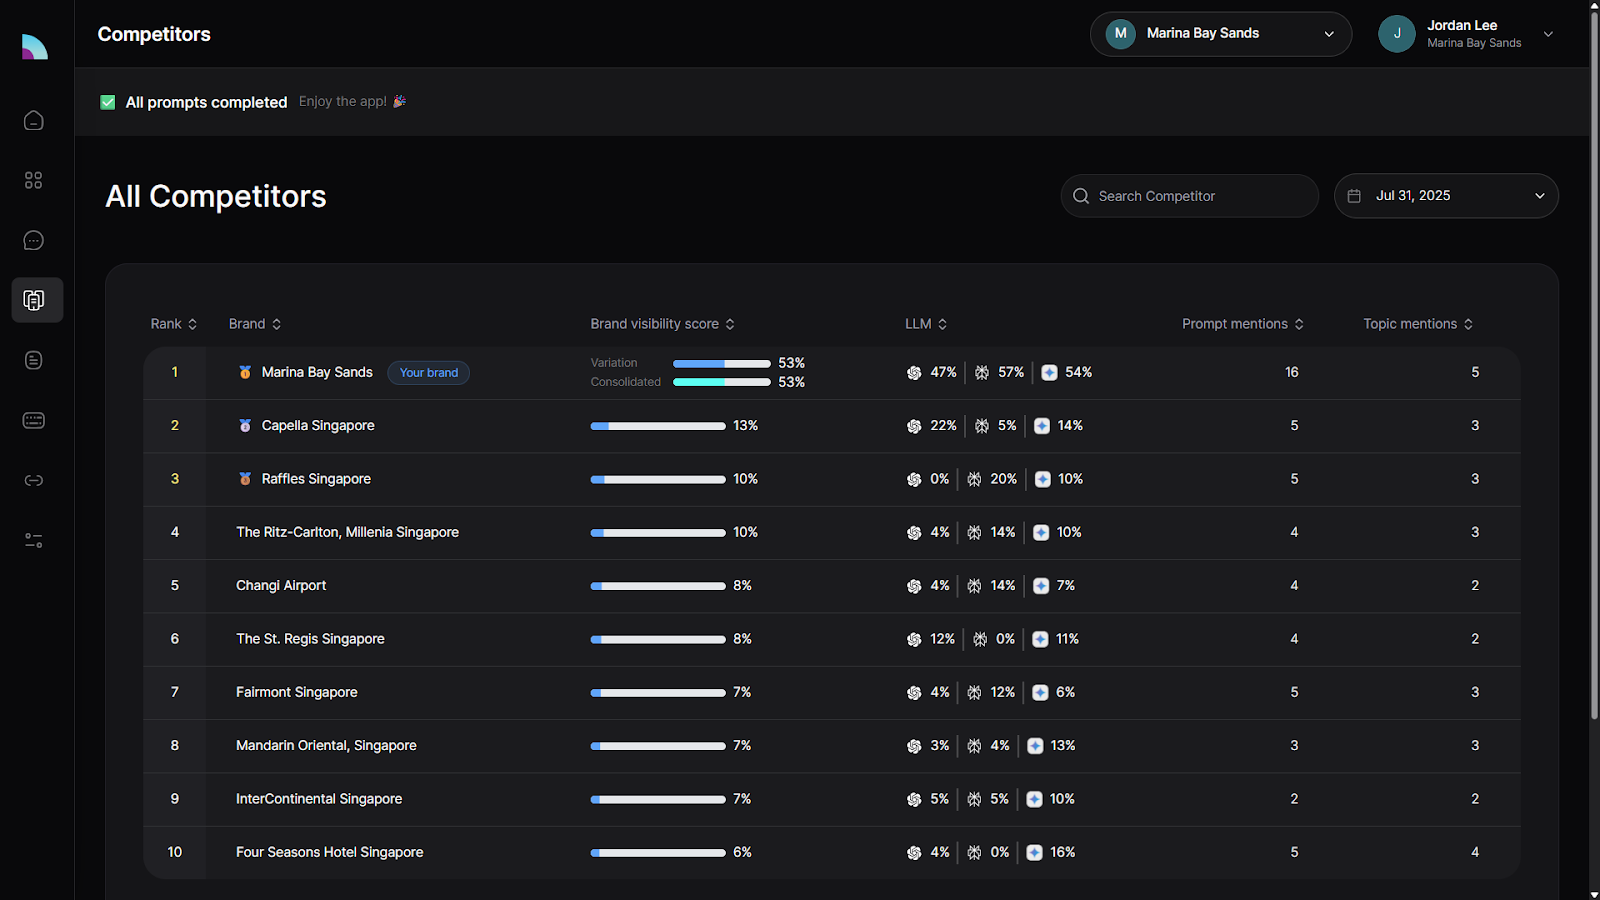
Task: Click the 16 prompt mentions value for Marina Bay Sands
Action: pos(1292,372)
